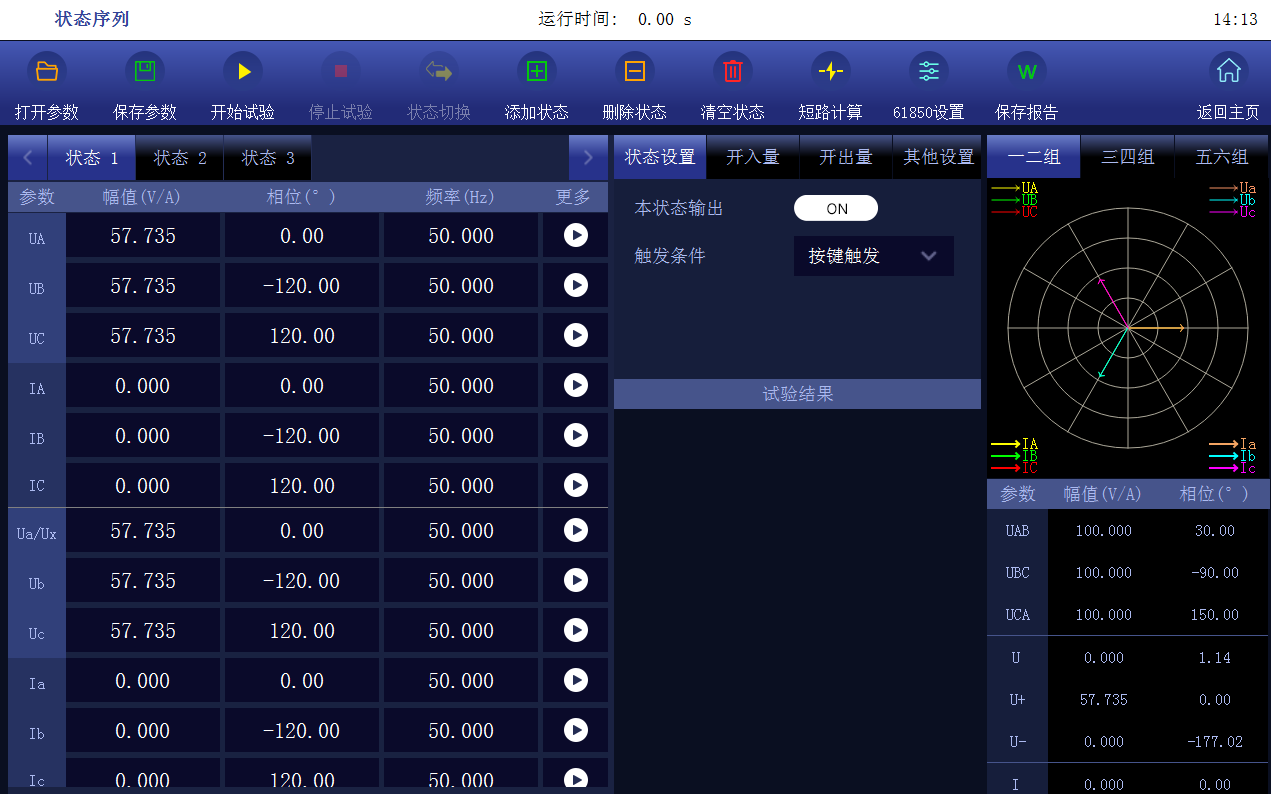Toggle the state output ON switch
The image size is (1271, 794).
tap(836, 208)
